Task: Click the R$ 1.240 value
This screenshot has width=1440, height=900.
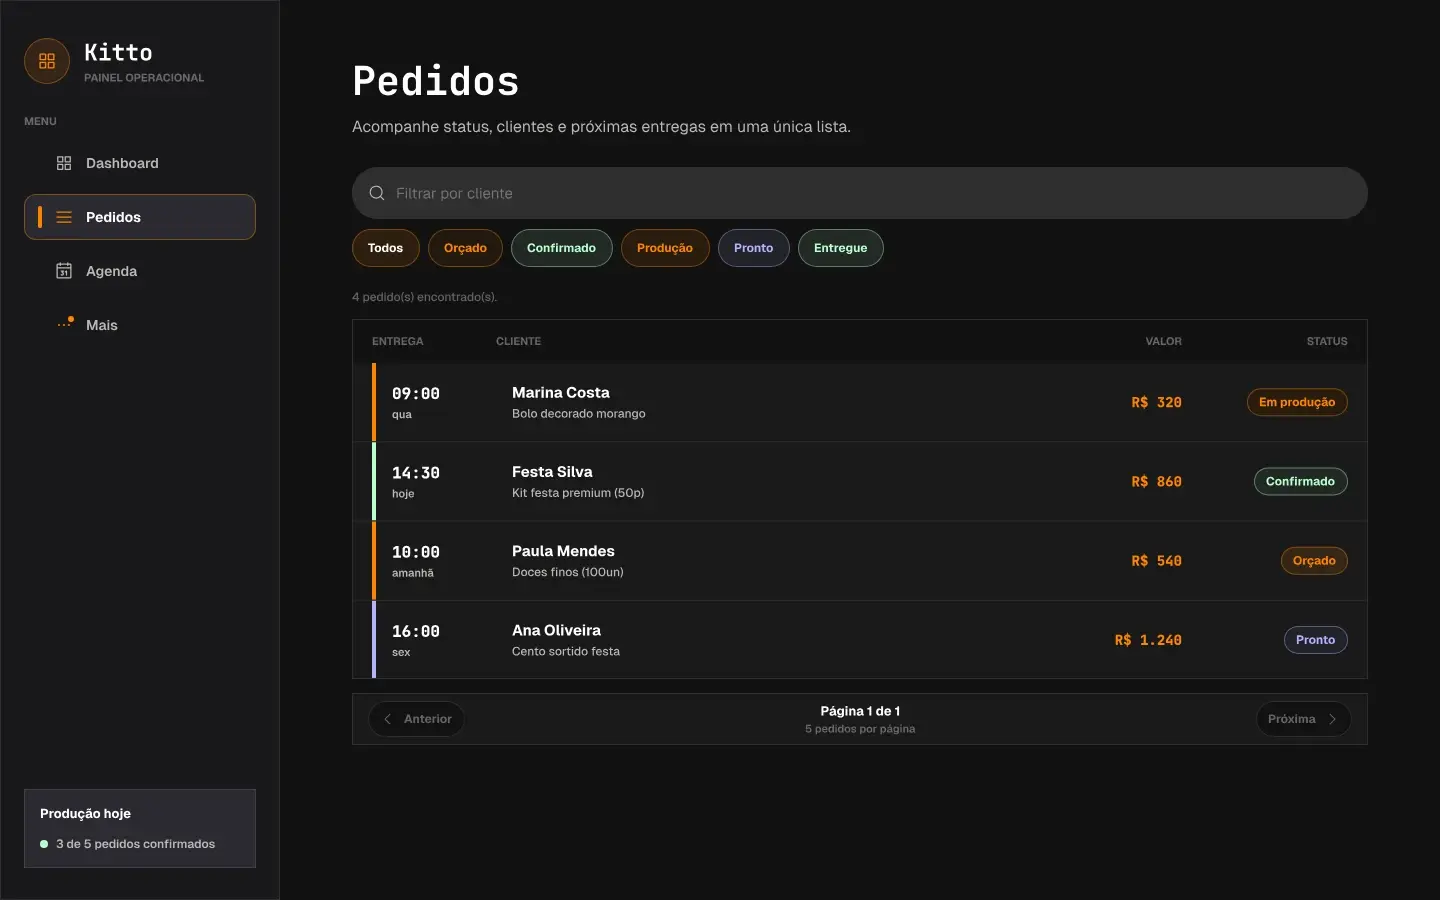Action: (1148, 640)
